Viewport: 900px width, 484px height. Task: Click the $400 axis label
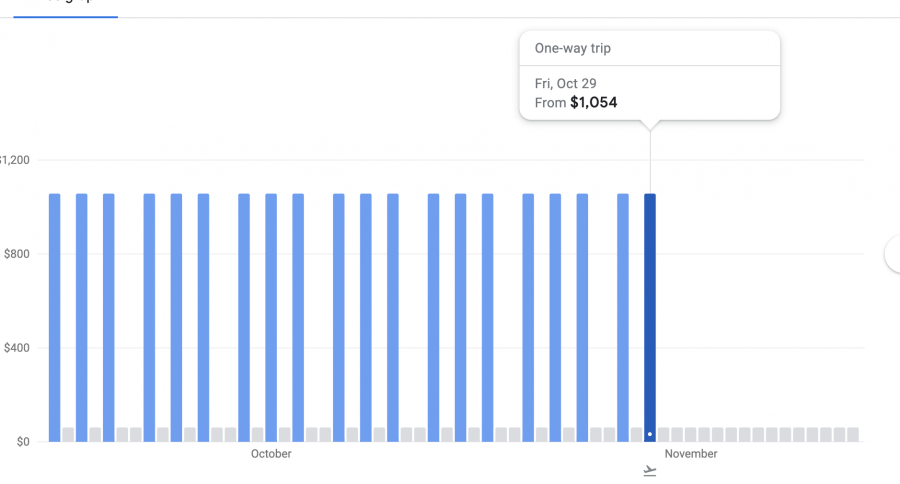pos(16,348)
